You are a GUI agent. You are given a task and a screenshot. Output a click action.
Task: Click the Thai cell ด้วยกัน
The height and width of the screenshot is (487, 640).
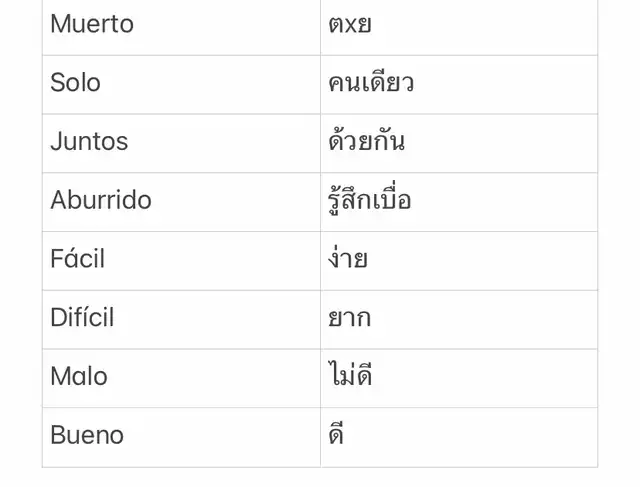tap(367, 142)
